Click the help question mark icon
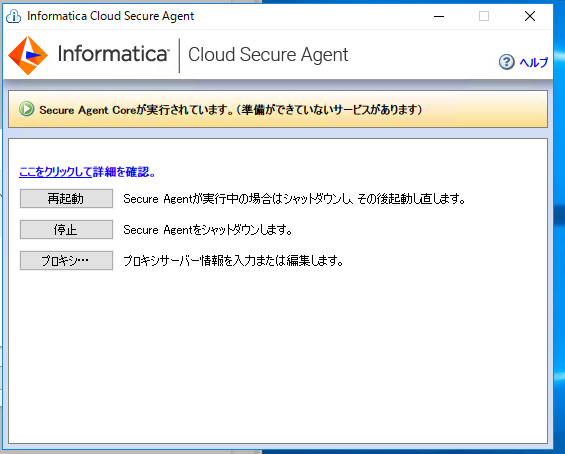Viewport: 565px width, 454px height. (506, 62)
